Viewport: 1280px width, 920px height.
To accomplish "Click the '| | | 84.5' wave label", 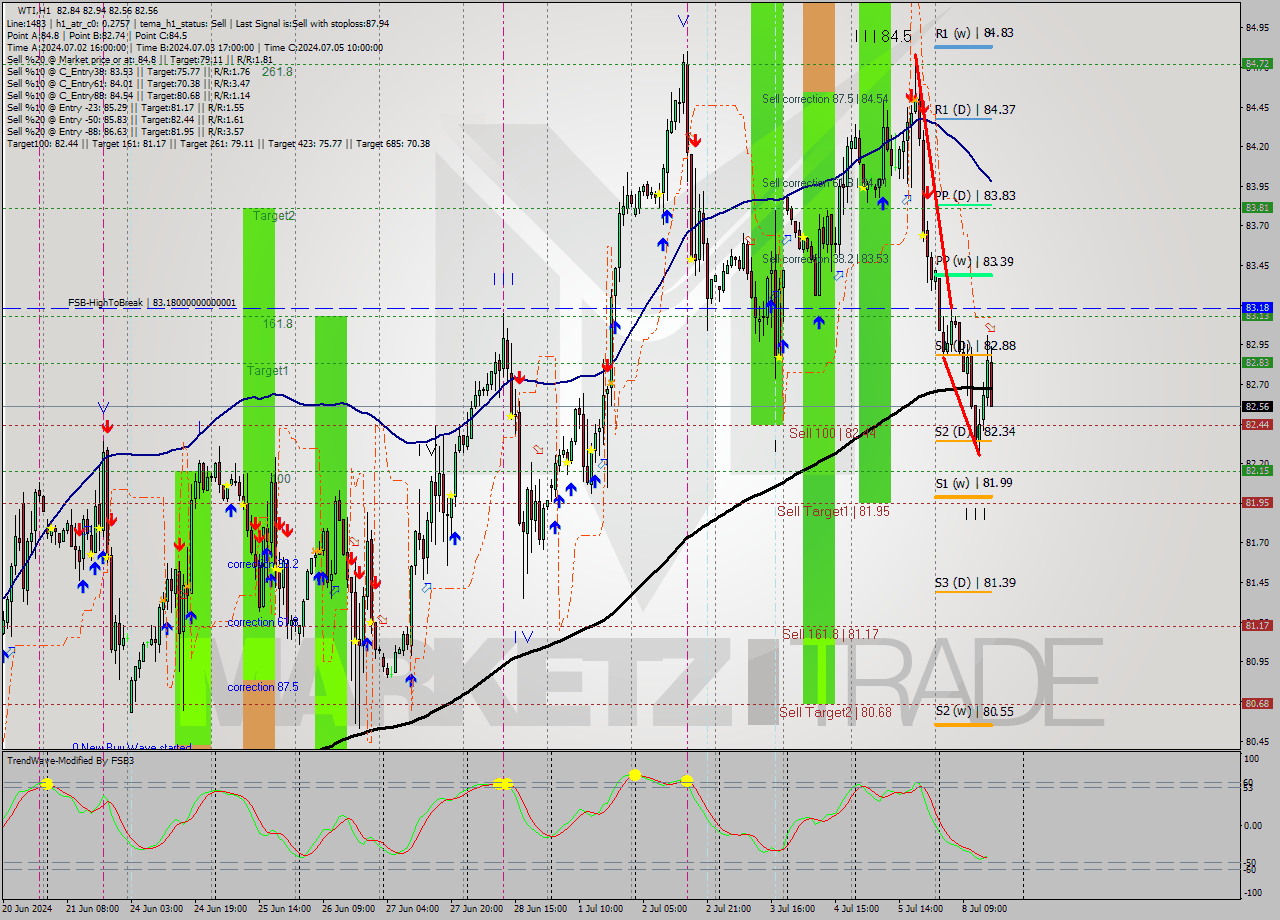I will tap(884, 36).
